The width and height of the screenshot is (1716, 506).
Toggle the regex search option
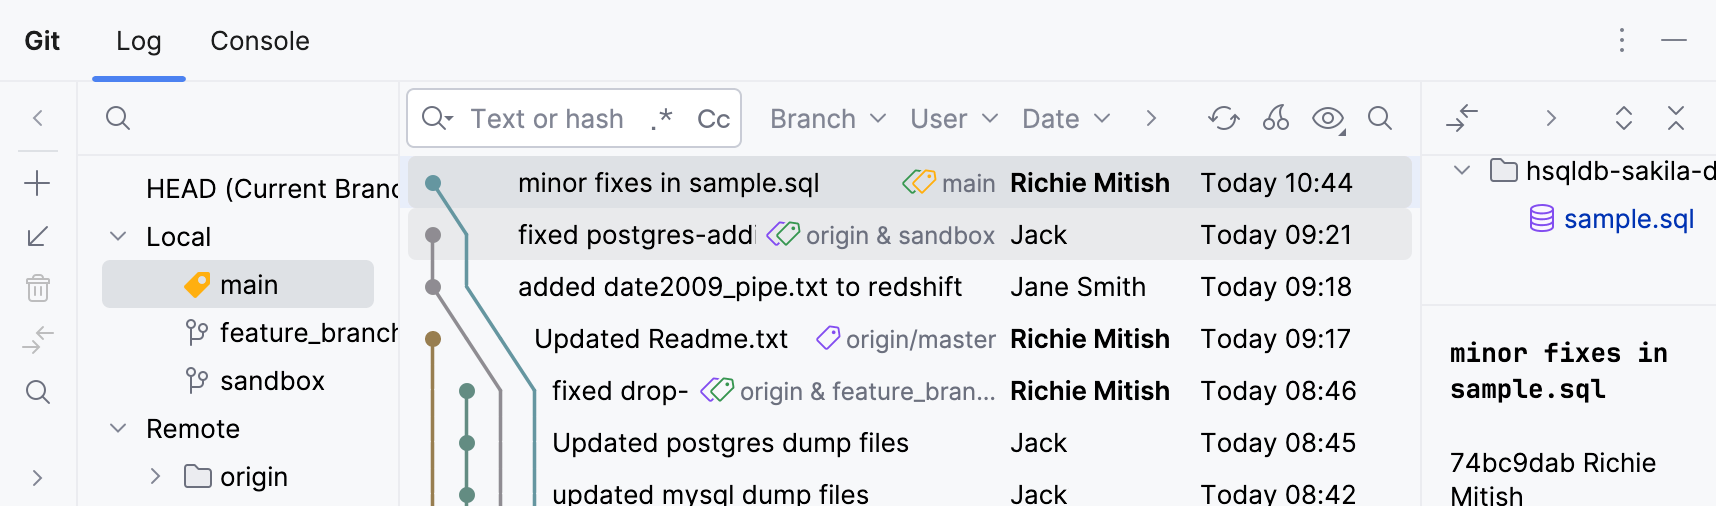coord(661,119)
